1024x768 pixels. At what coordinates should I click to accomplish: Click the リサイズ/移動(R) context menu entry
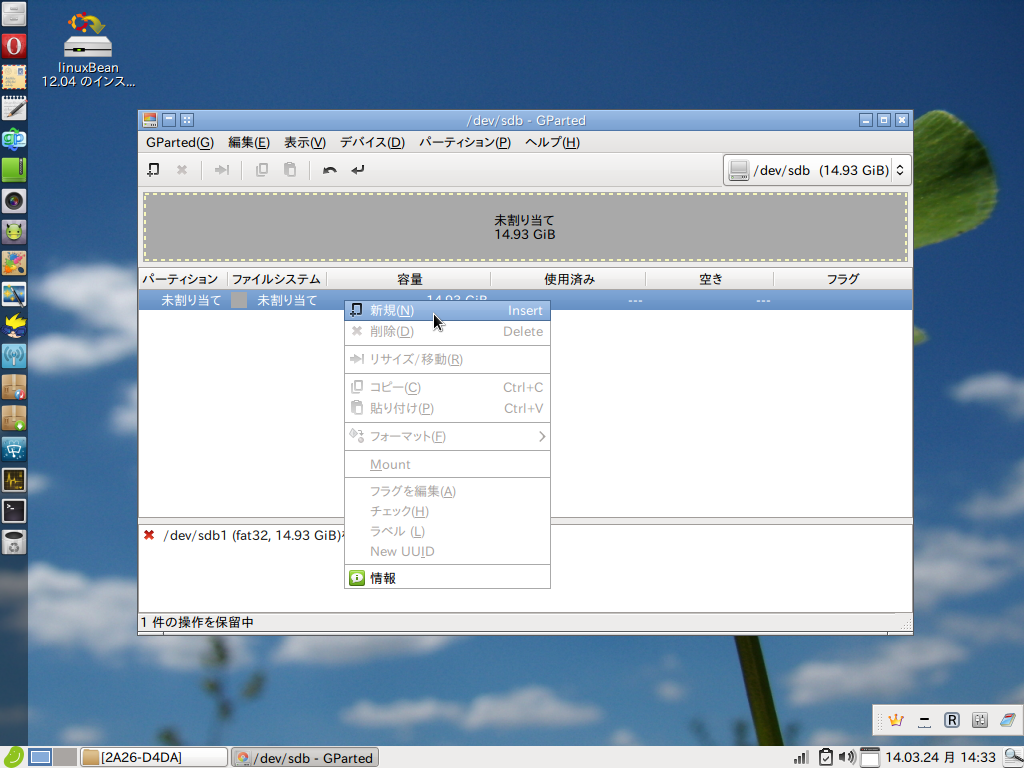447,359
